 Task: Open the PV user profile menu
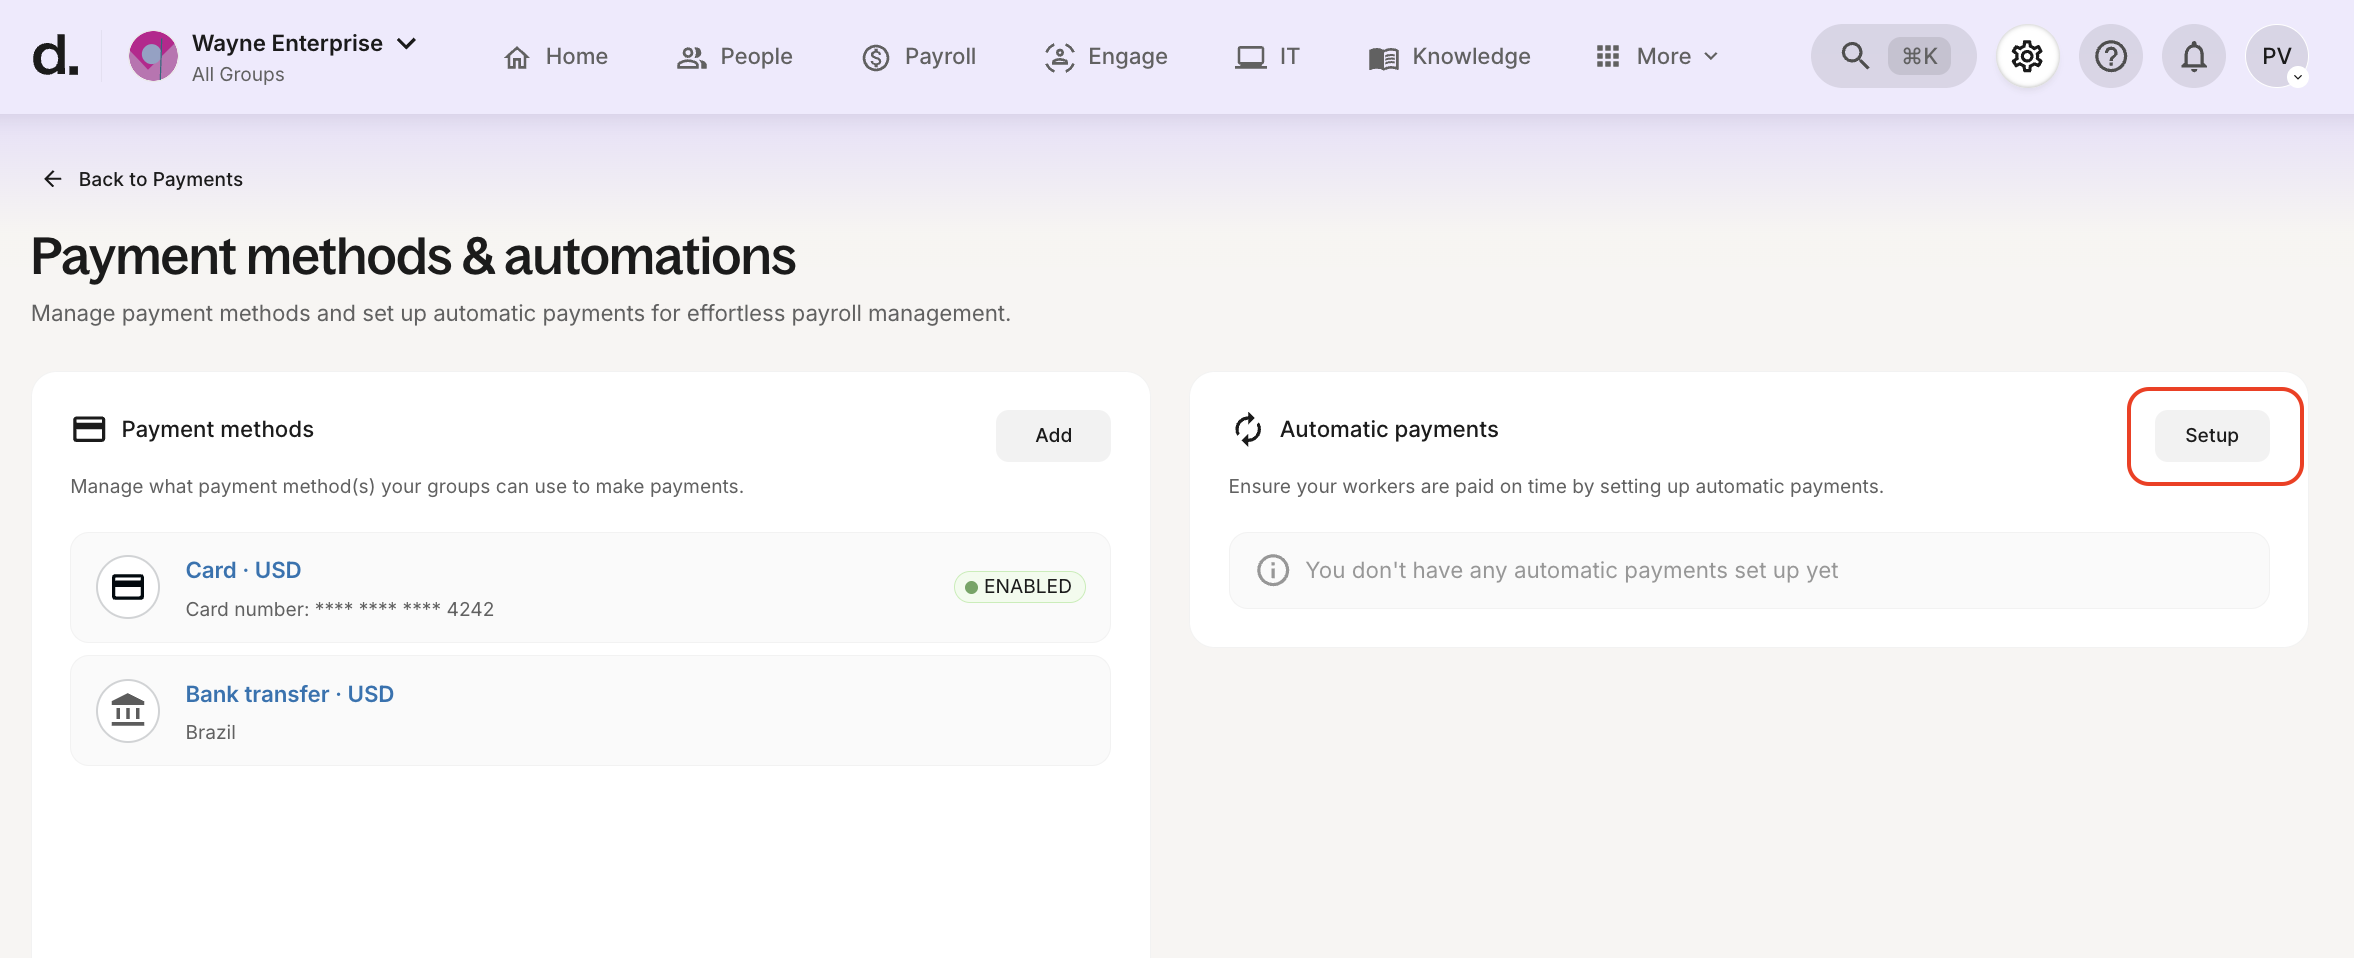pyautogui.click(x=2276, y=56)
